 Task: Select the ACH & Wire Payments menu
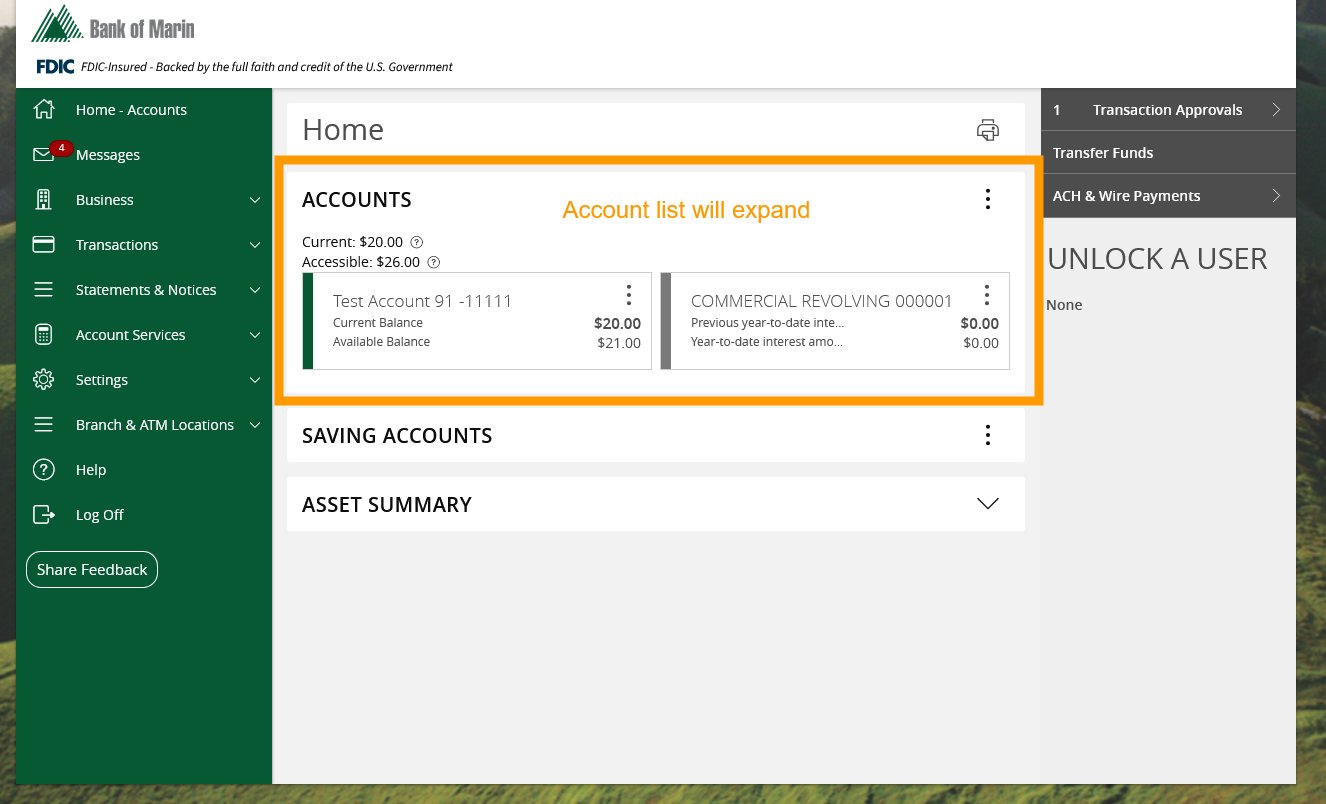pos(1125,195)
